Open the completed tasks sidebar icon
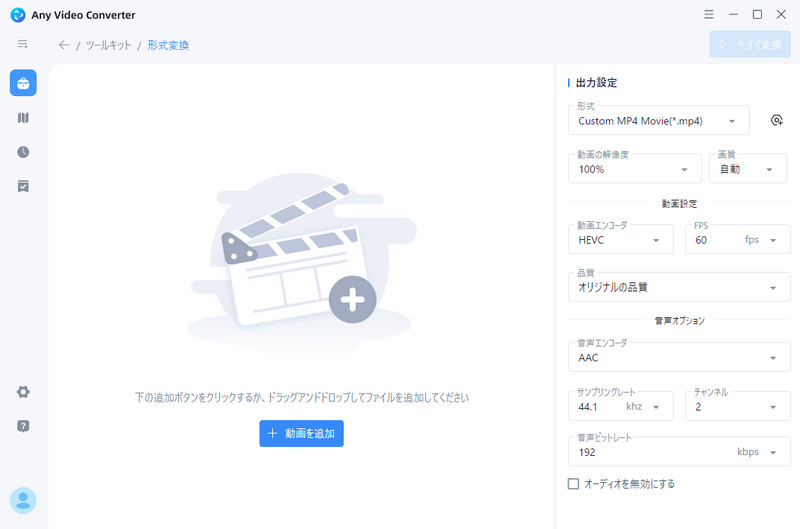 [x=23, y=186]
